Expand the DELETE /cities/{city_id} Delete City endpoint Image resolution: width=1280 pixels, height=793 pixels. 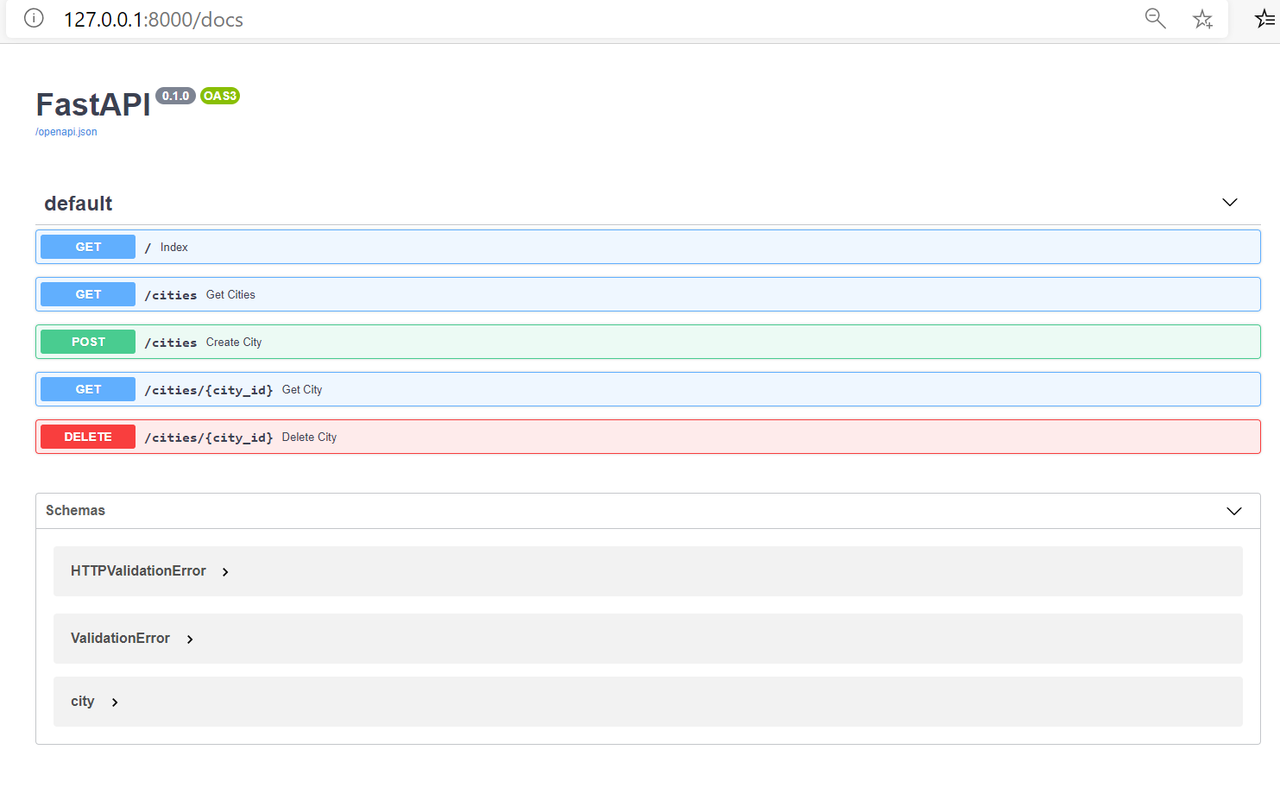[x=648, y=437]
